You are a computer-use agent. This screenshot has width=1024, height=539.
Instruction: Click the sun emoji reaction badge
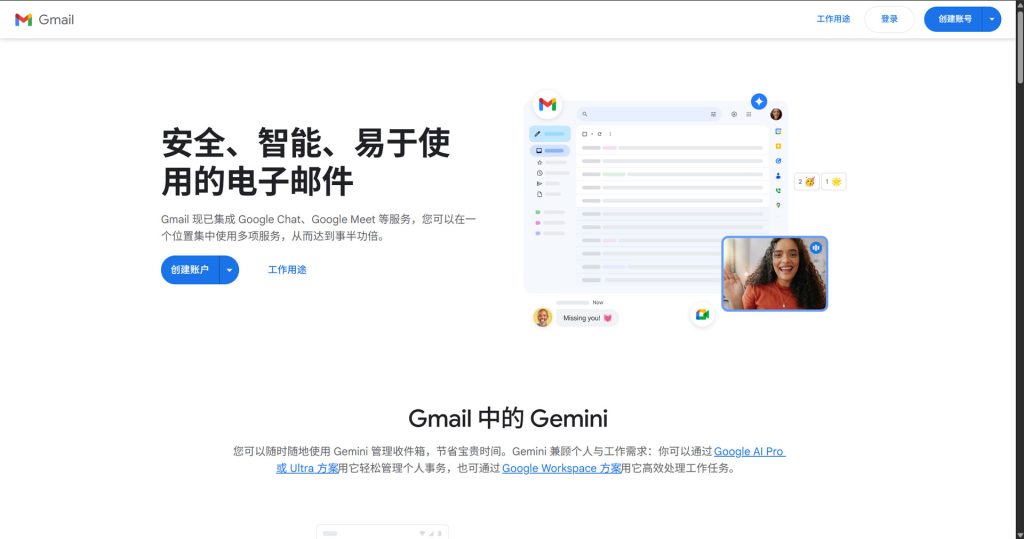(x=833, y=181)
